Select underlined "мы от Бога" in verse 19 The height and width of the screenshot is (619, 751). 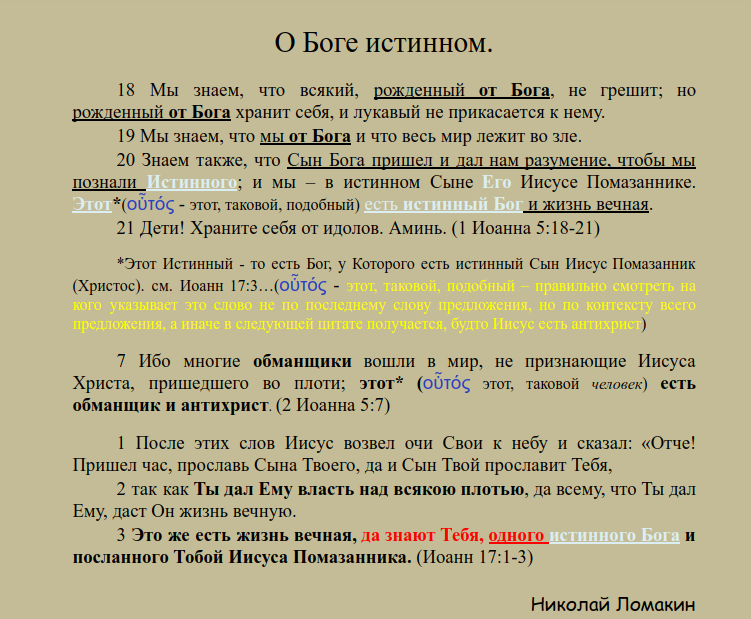[304, 136]
